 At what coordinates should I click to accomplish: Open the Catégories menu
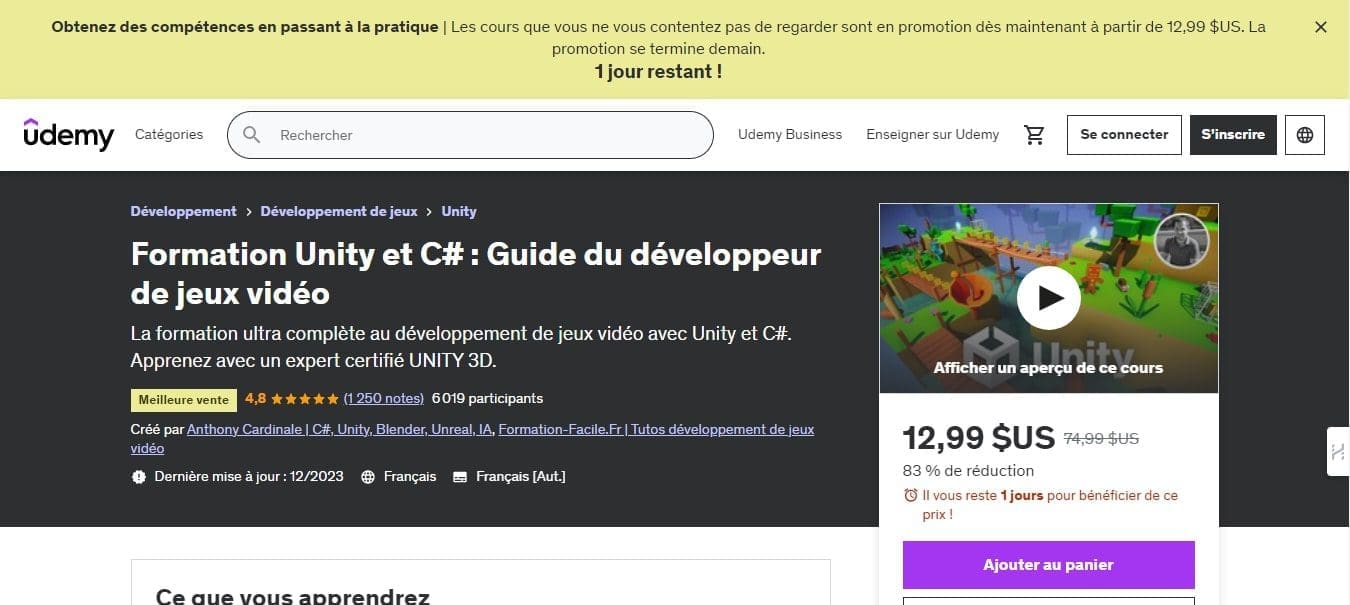[169, 134]
